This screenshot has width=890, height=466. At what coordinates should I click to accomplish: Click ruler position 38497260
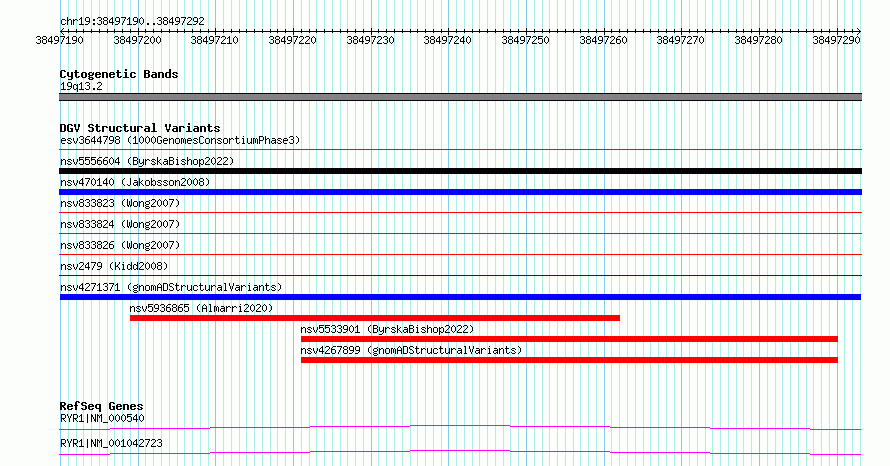click(x=603, y=40)
